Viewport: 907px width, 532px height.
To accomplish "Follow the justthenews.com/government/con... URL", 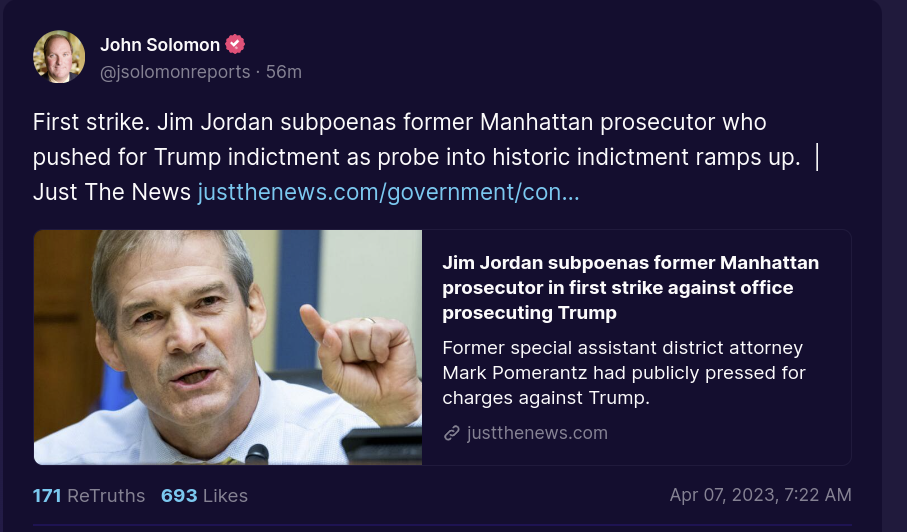I will pyautogui.click(x=388, y=192).
